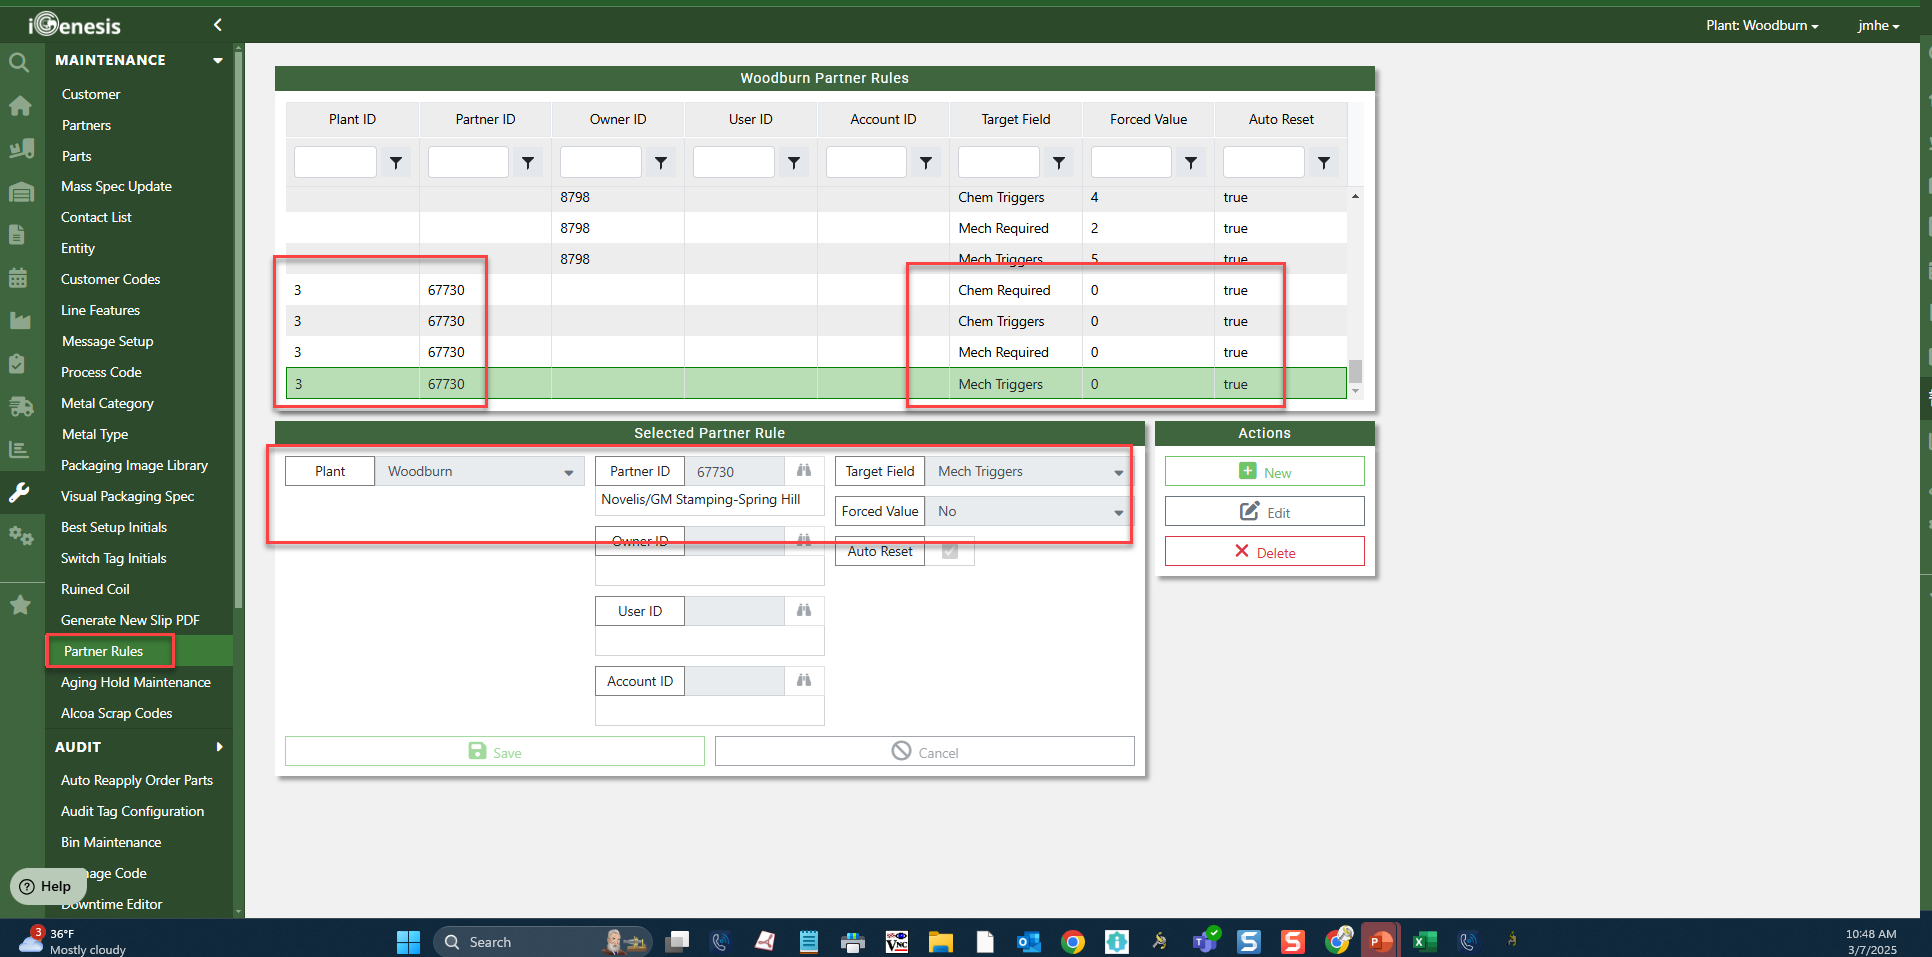Click the New action button
This screenshot has height=957, width=1932.
coord(1264,471)
